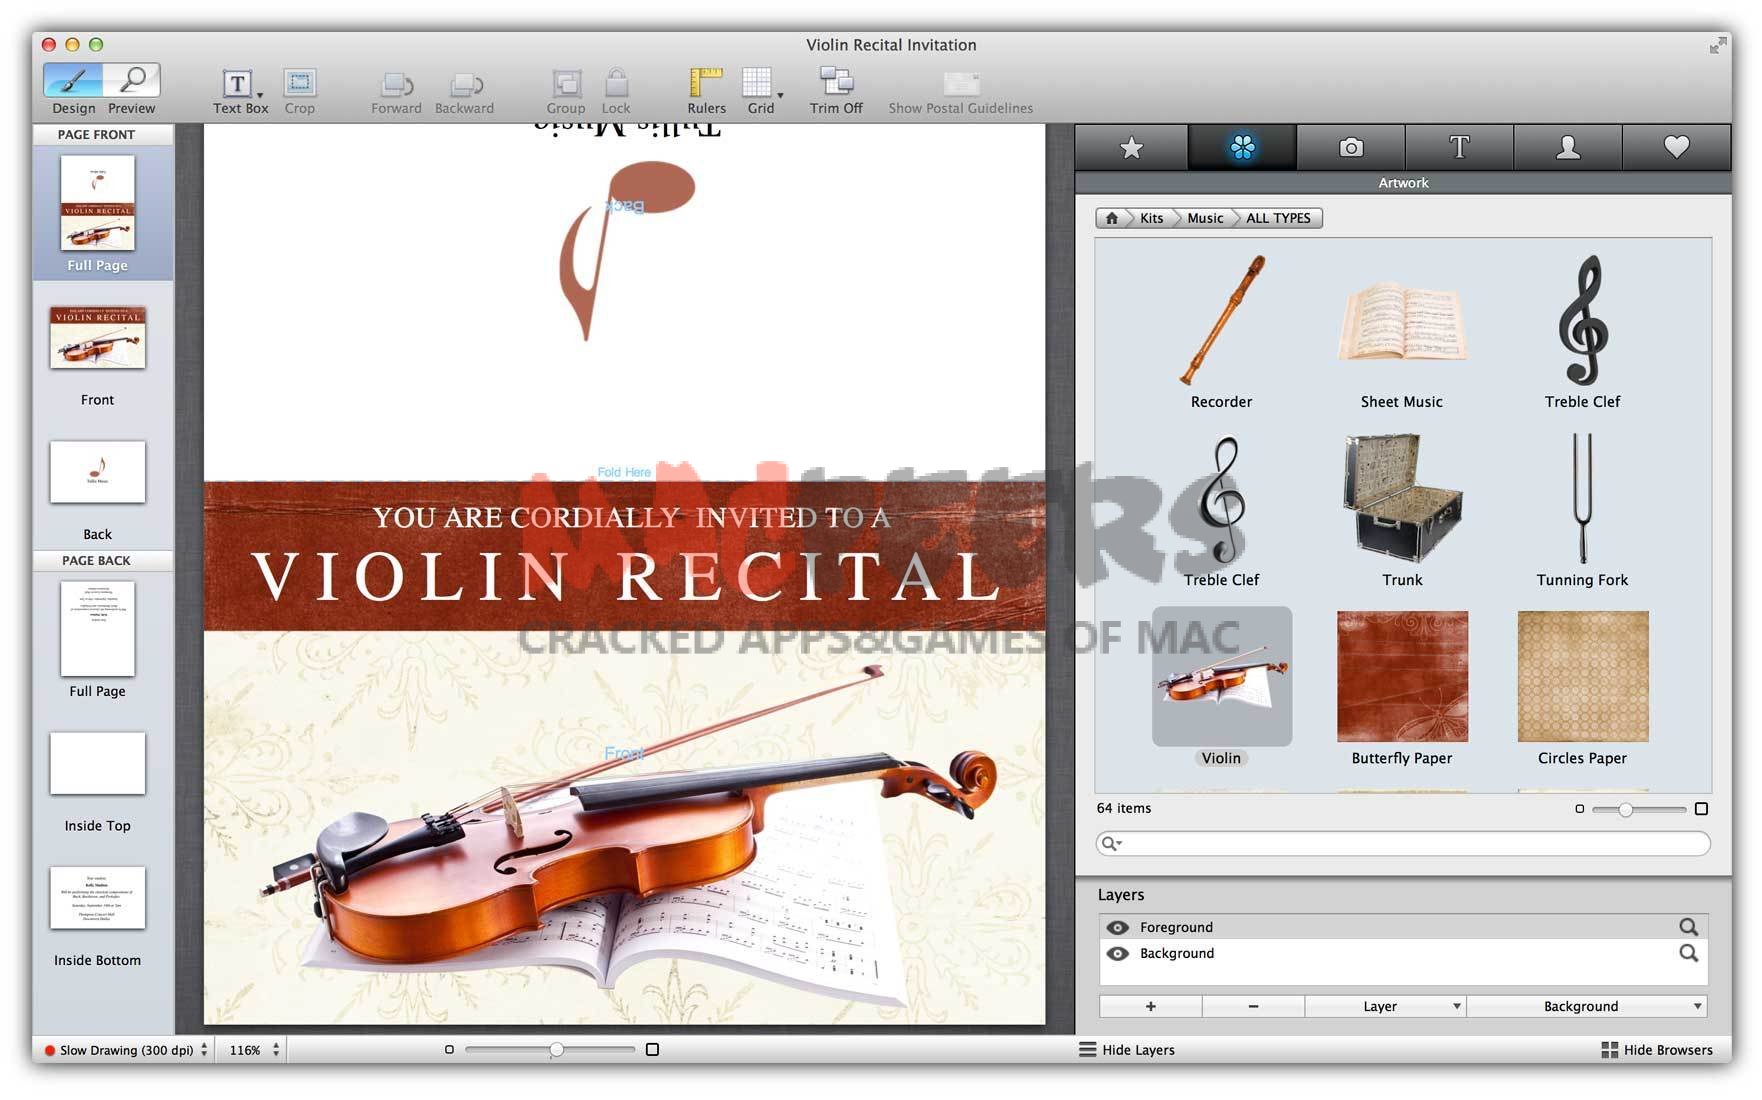The height and width of the screenshot is (1100, 1762).
Task: Go to Music in breadcrumb path
Action: pyautogui.click(x=1204, y=218)
